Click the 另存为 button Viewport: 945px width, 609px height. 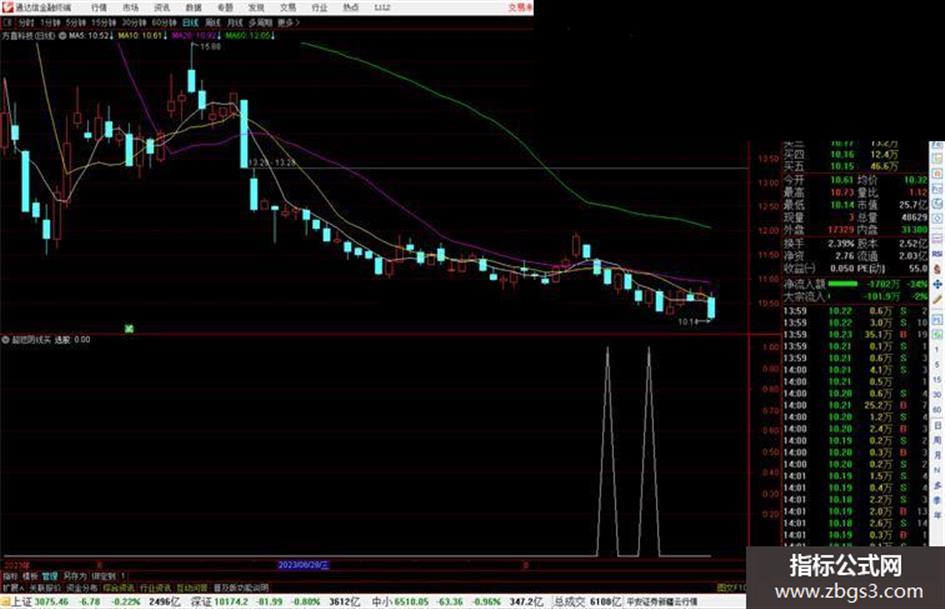coord(75,576)
